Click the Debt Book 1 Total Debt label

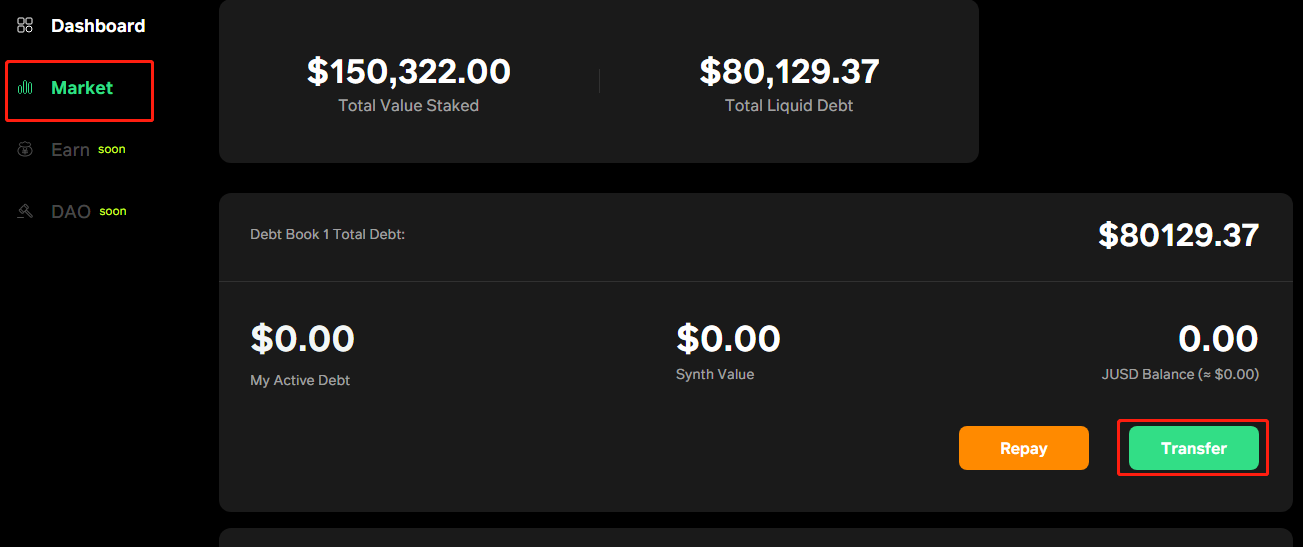point(327,235)
